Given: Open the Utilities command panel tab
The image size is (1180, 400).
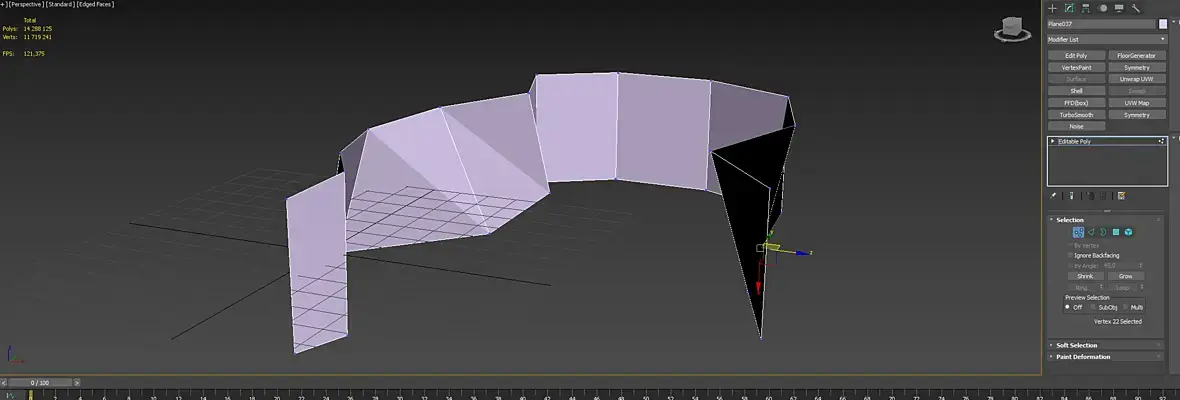Looking at the screenshot, I should pyautogui.click(x=1136, y=8).
